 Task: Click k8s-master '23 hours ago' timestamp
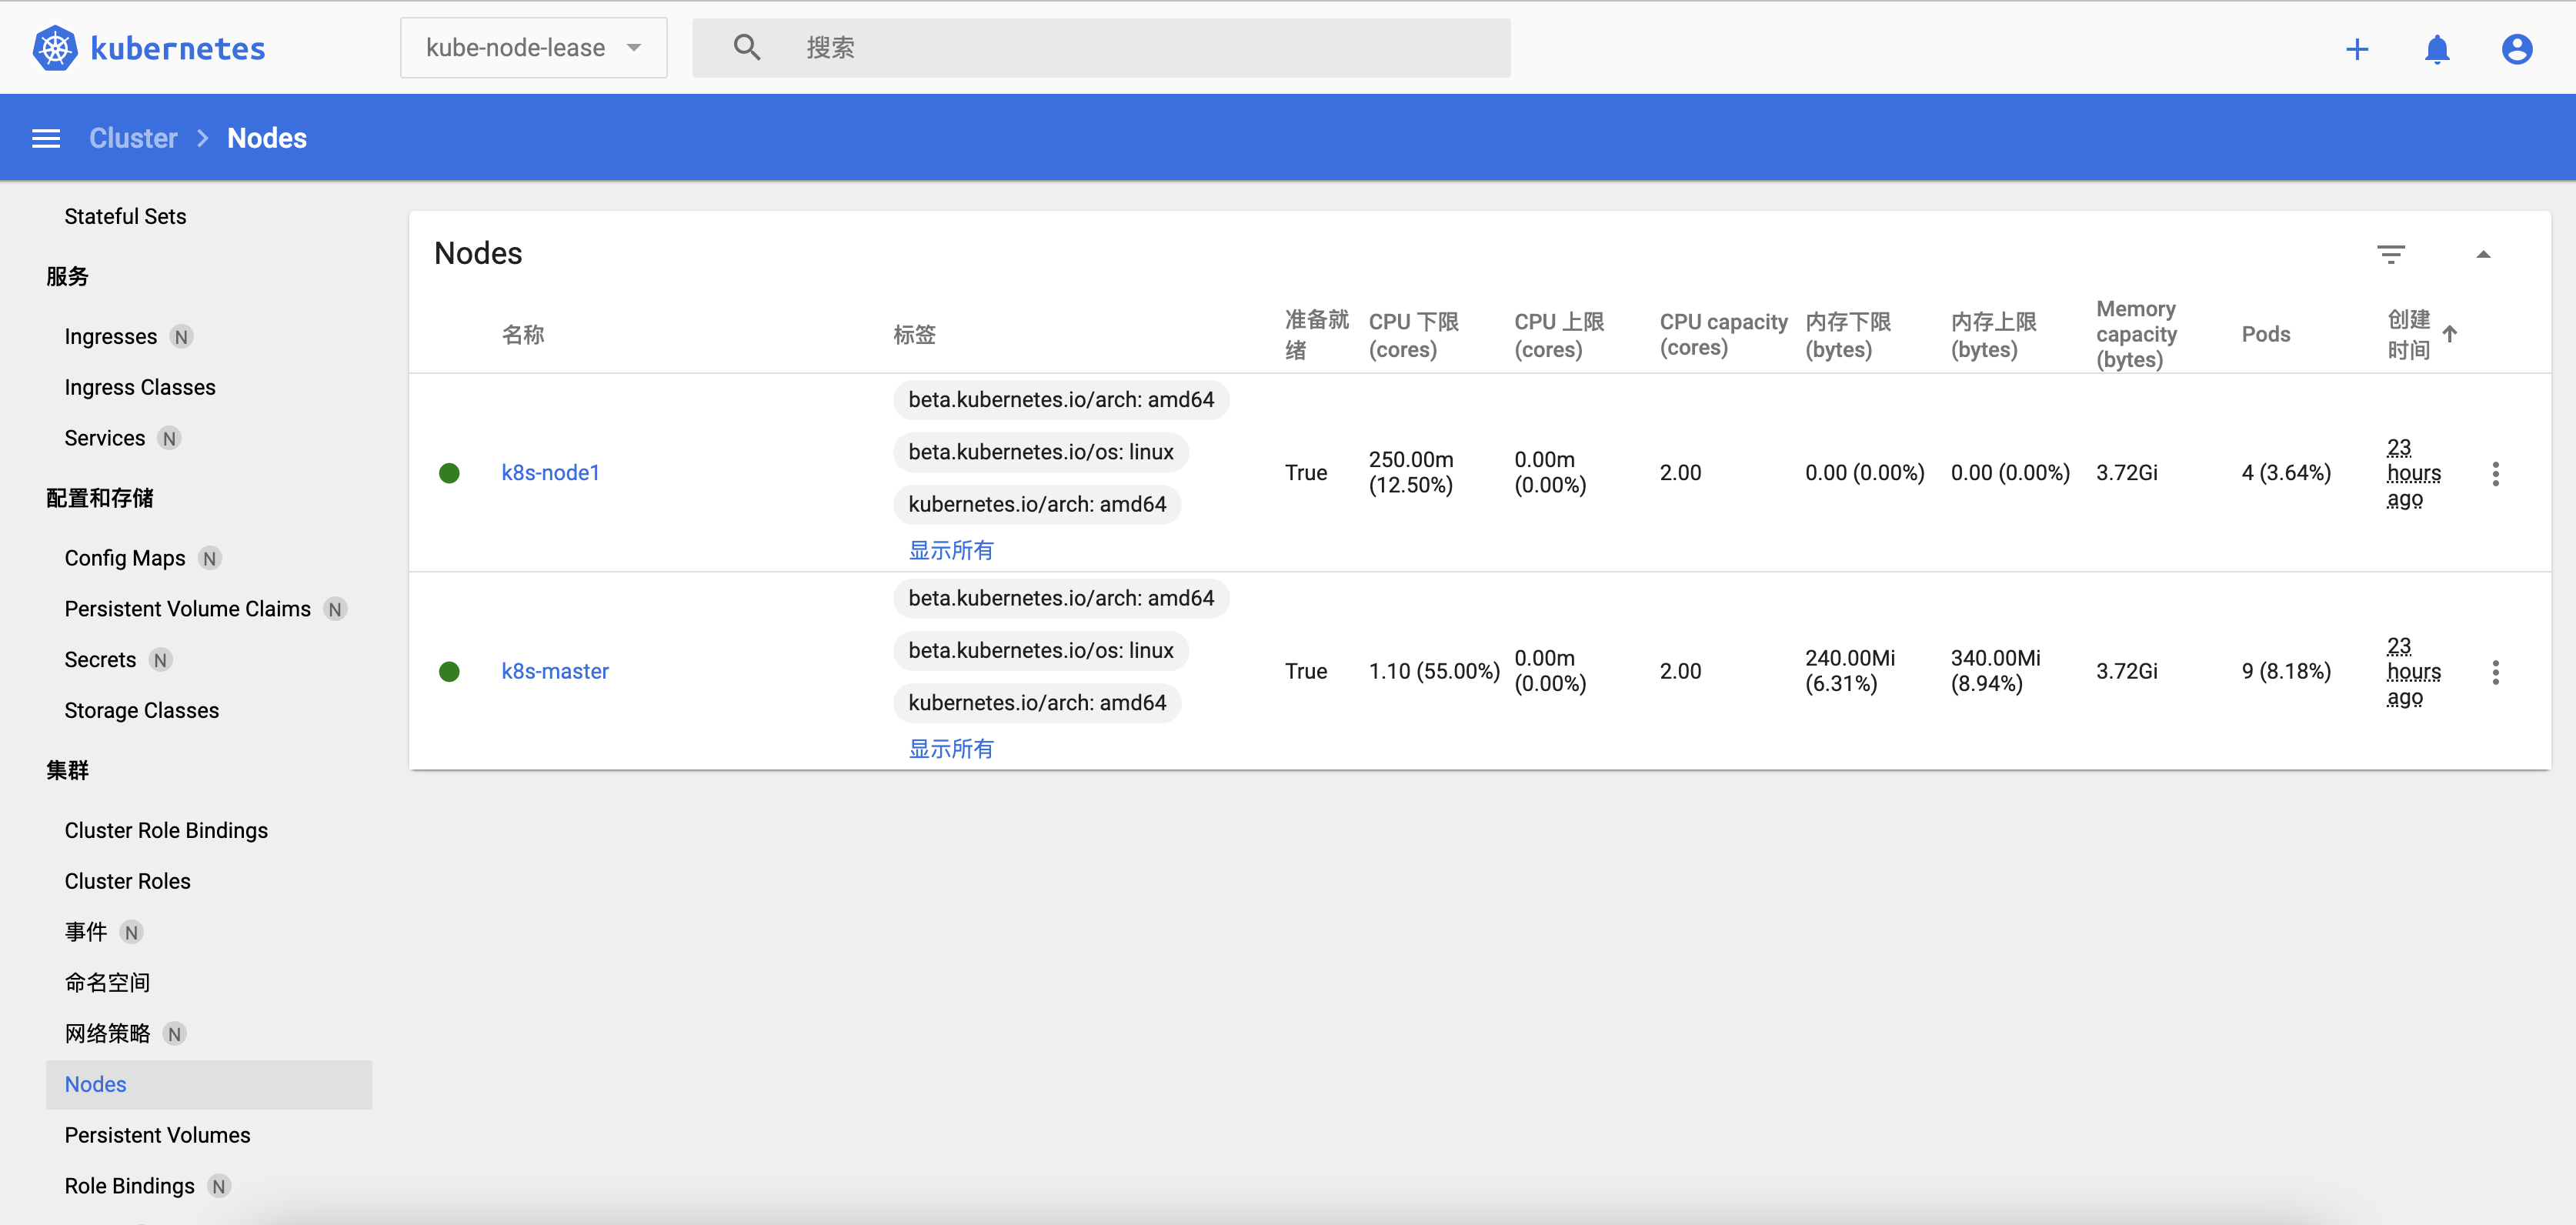pyautogui.click(x=2413, y=672)
